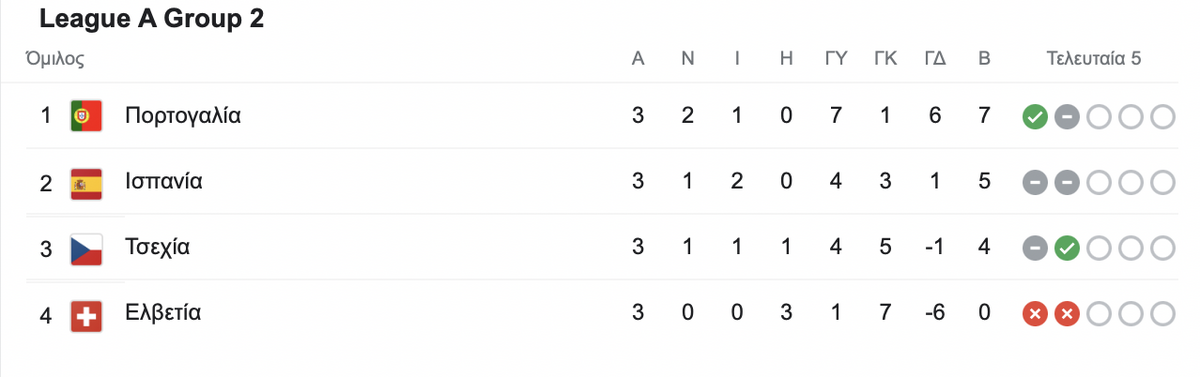The height and width of the screenshot is (377, 1200).
Task: Click Portugal's last empty match circle
Action: 1162,118
